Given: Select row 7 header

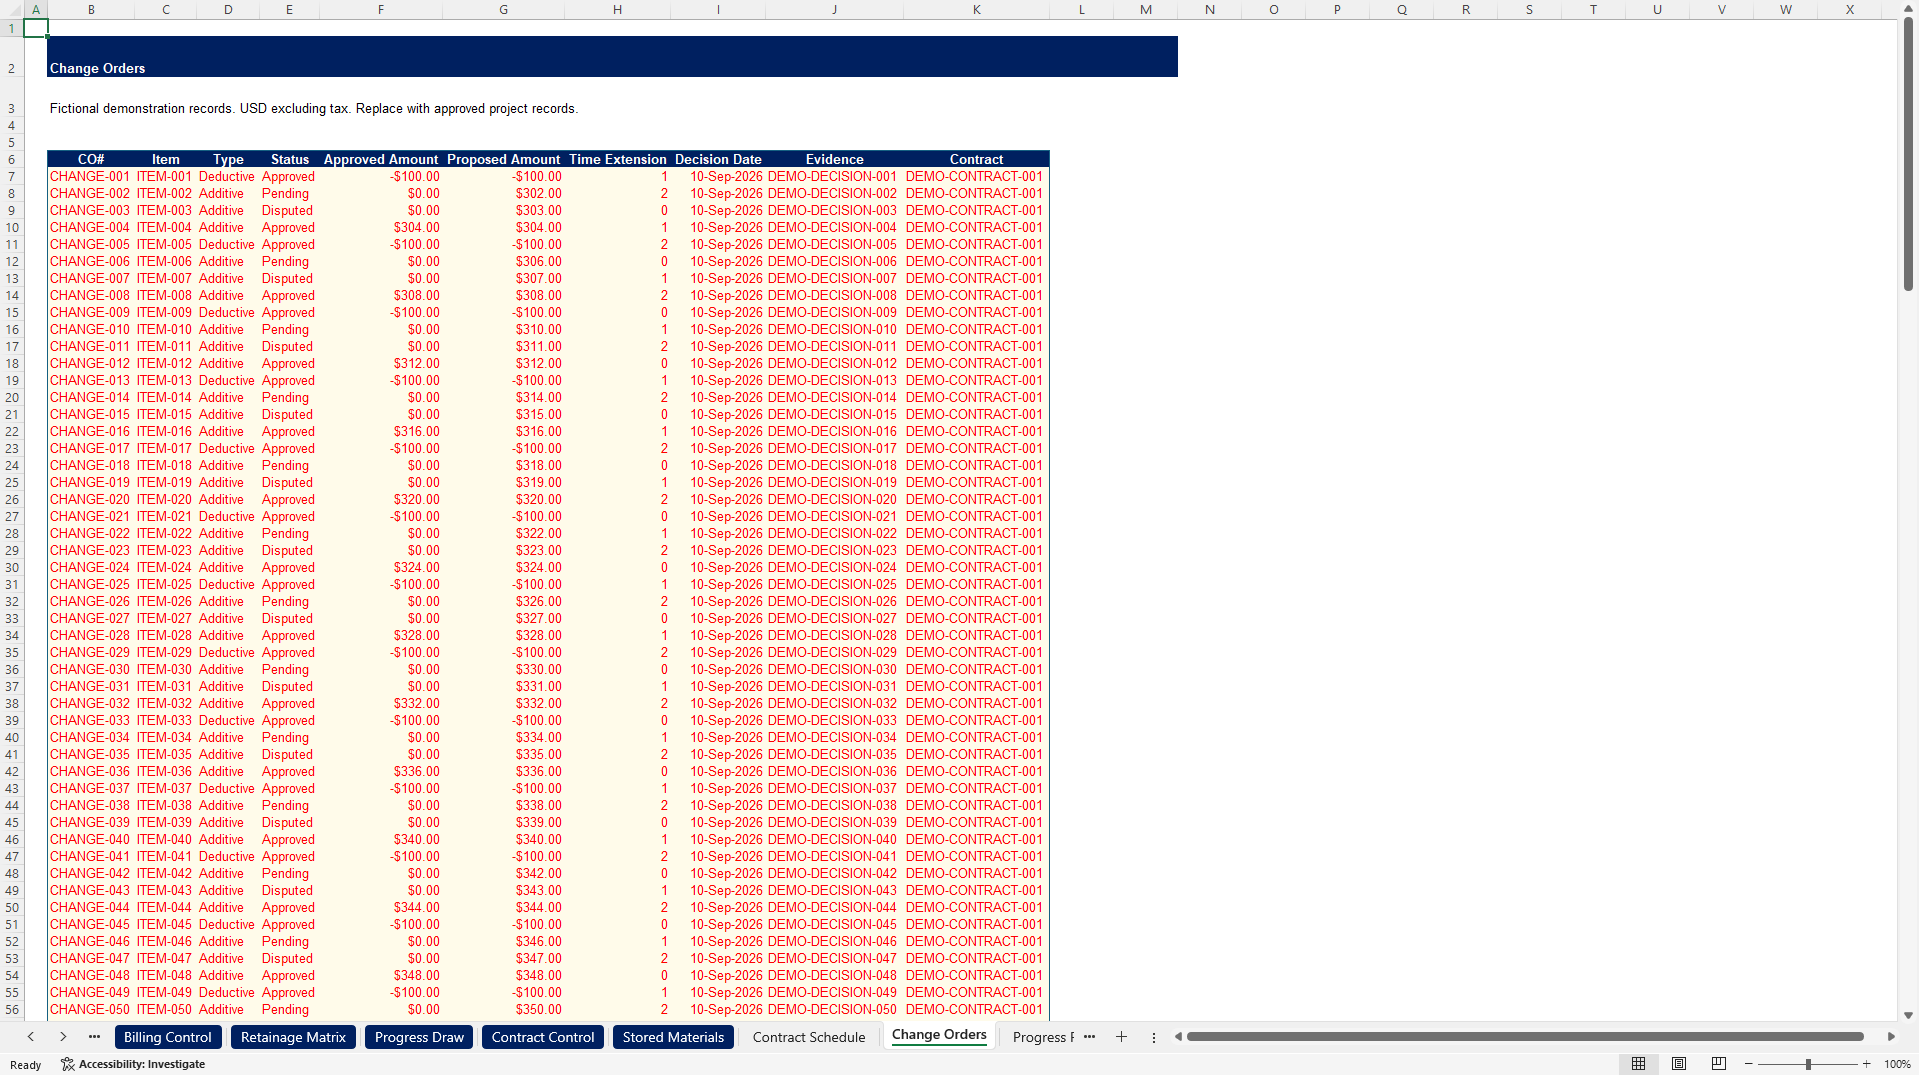Looking at the screenshot, I should tap(12, 177).
